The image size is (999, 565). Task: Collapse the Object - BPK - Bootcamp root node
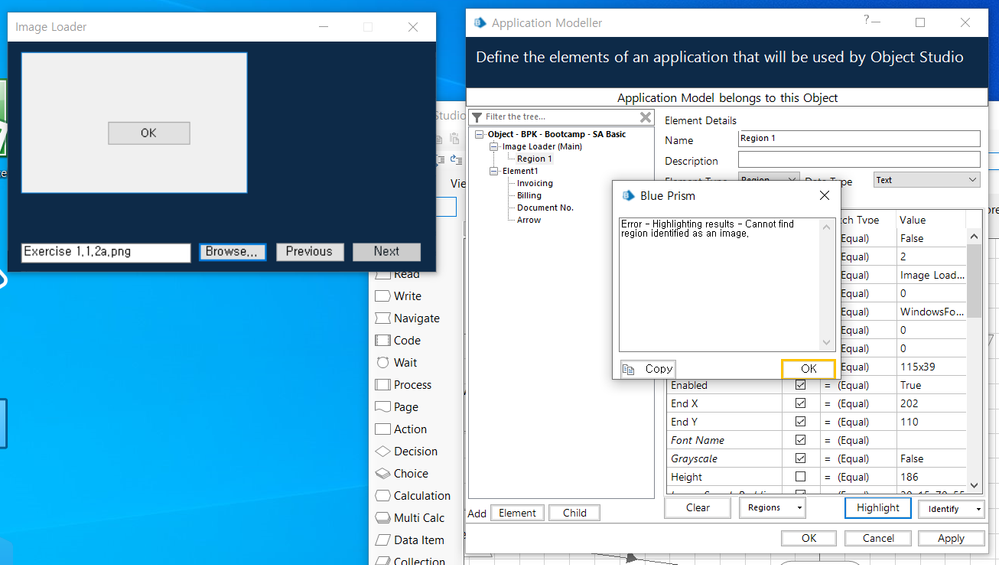coord(479,134)
